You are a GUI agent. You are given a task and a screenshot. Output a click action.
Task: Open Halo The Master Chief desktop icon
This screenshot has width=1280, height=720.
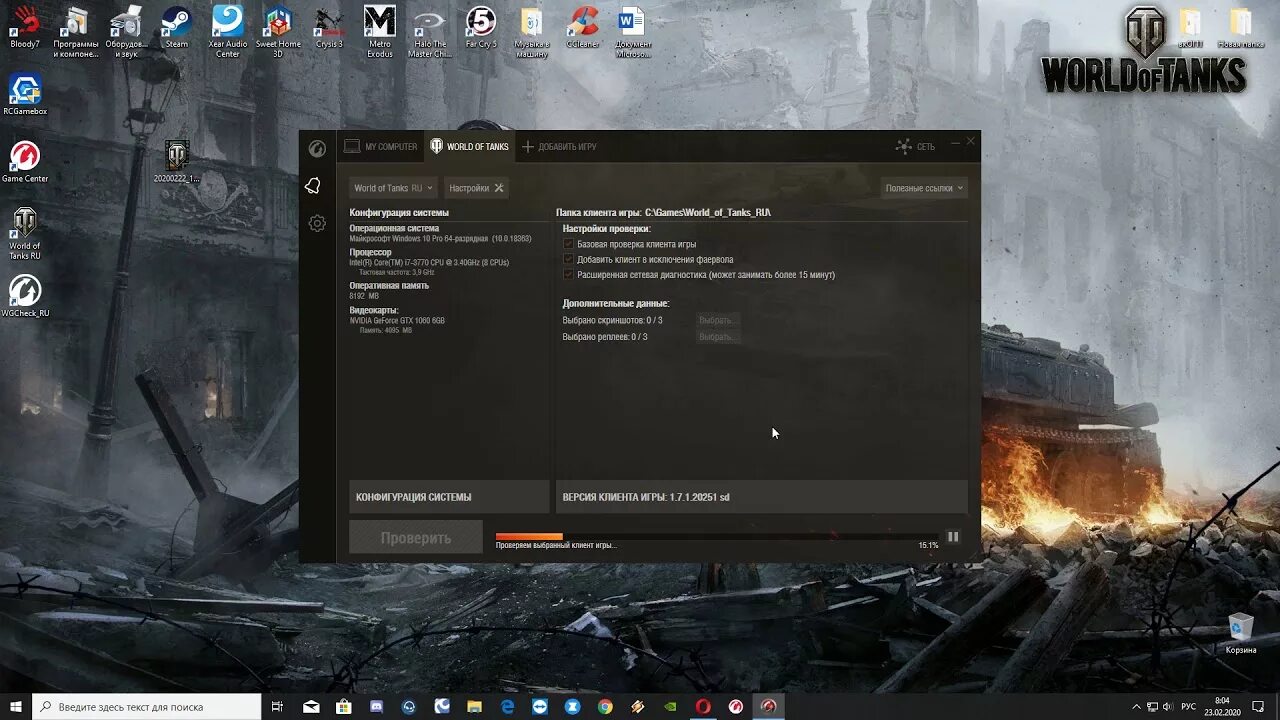click(x=430, y=32)
